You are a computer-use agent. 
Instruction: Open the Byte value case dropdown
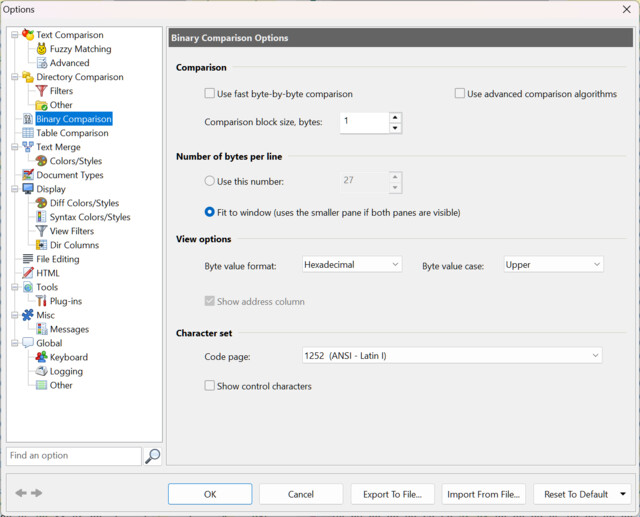[553, 264]
